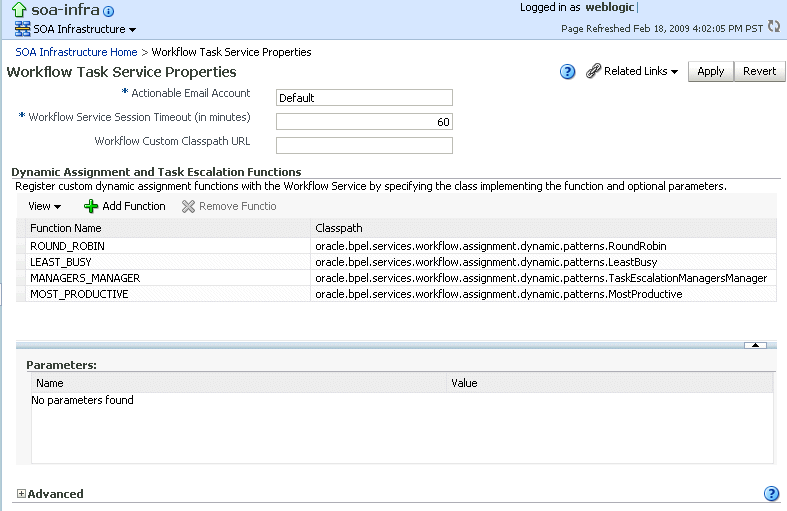Collapse the Parameters pane with the splitter arrow
This screenshot has height=511, width=787.
(x=755, y=345)
